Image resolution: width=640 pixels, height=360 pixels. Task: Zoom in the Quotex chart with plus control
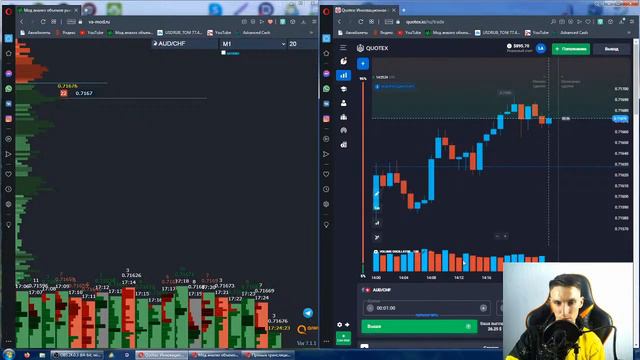coord(505,236)
